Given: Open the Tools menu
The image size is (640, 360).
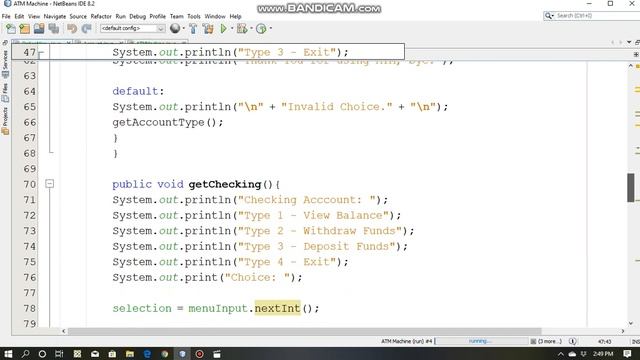Looking at the screenshot, I should [194, 16].
